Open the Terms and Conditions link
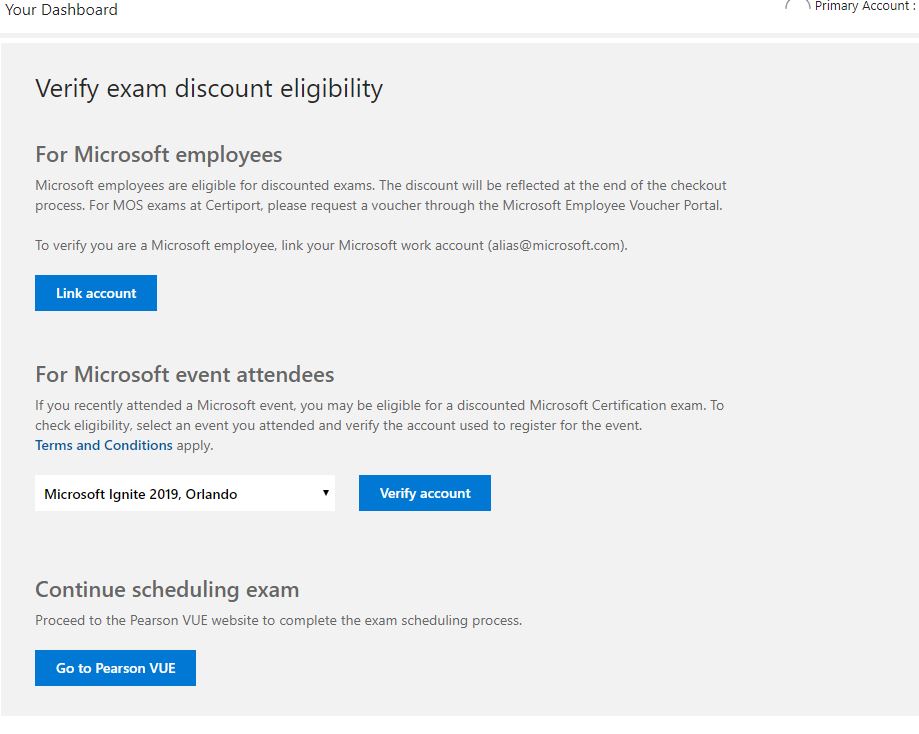The width and height of the screenshot is (919, 734). 104,445
